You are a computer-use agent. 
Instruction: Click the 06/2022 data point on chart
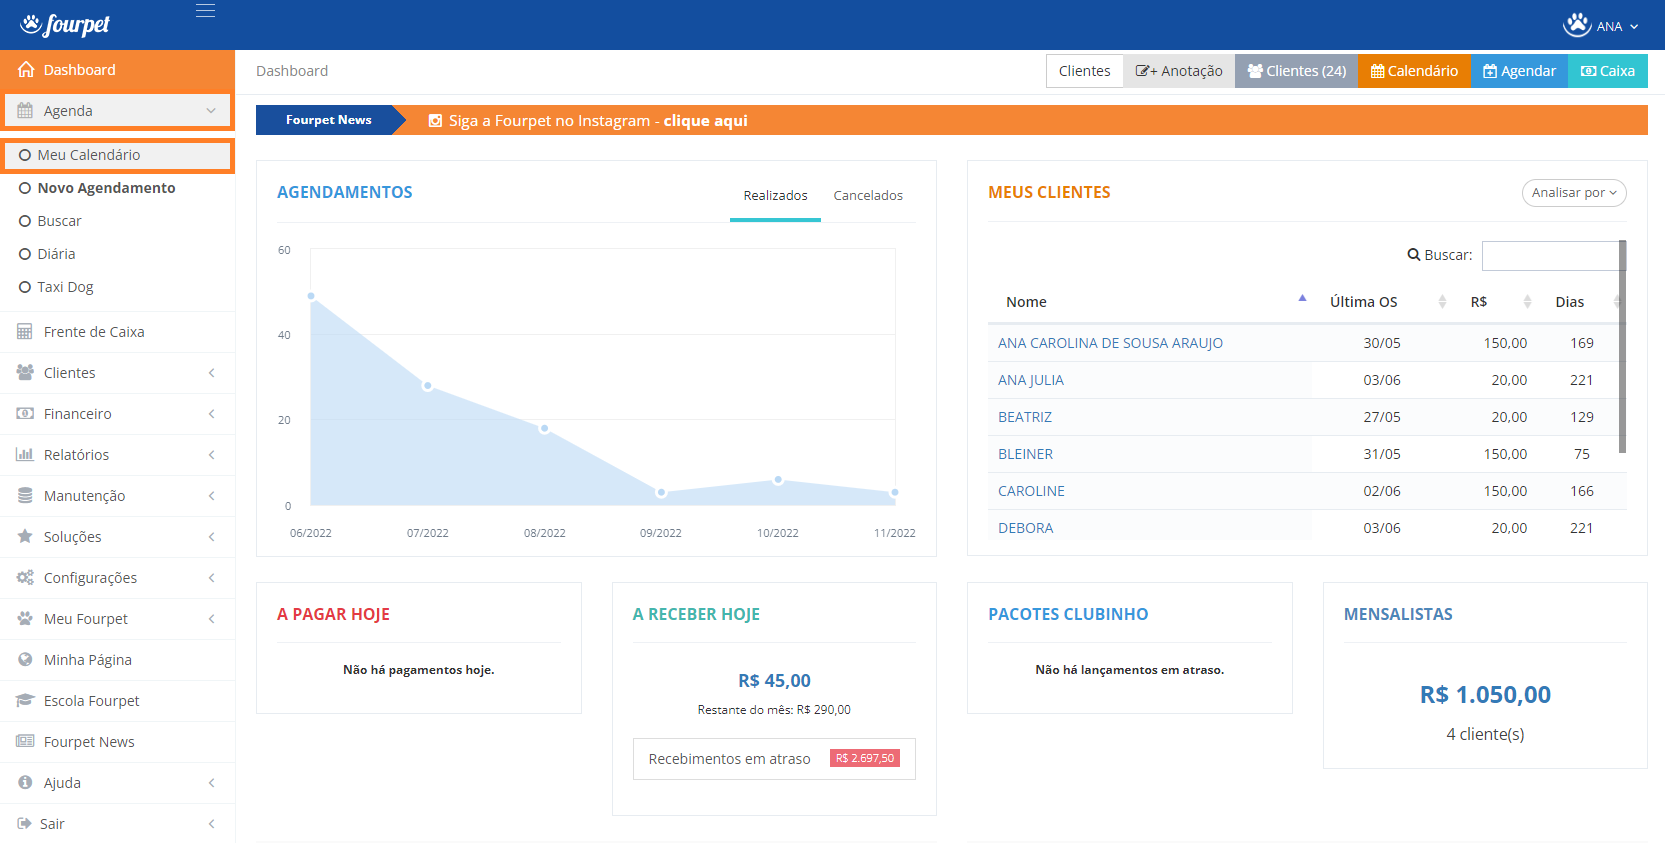pos(311,296)
